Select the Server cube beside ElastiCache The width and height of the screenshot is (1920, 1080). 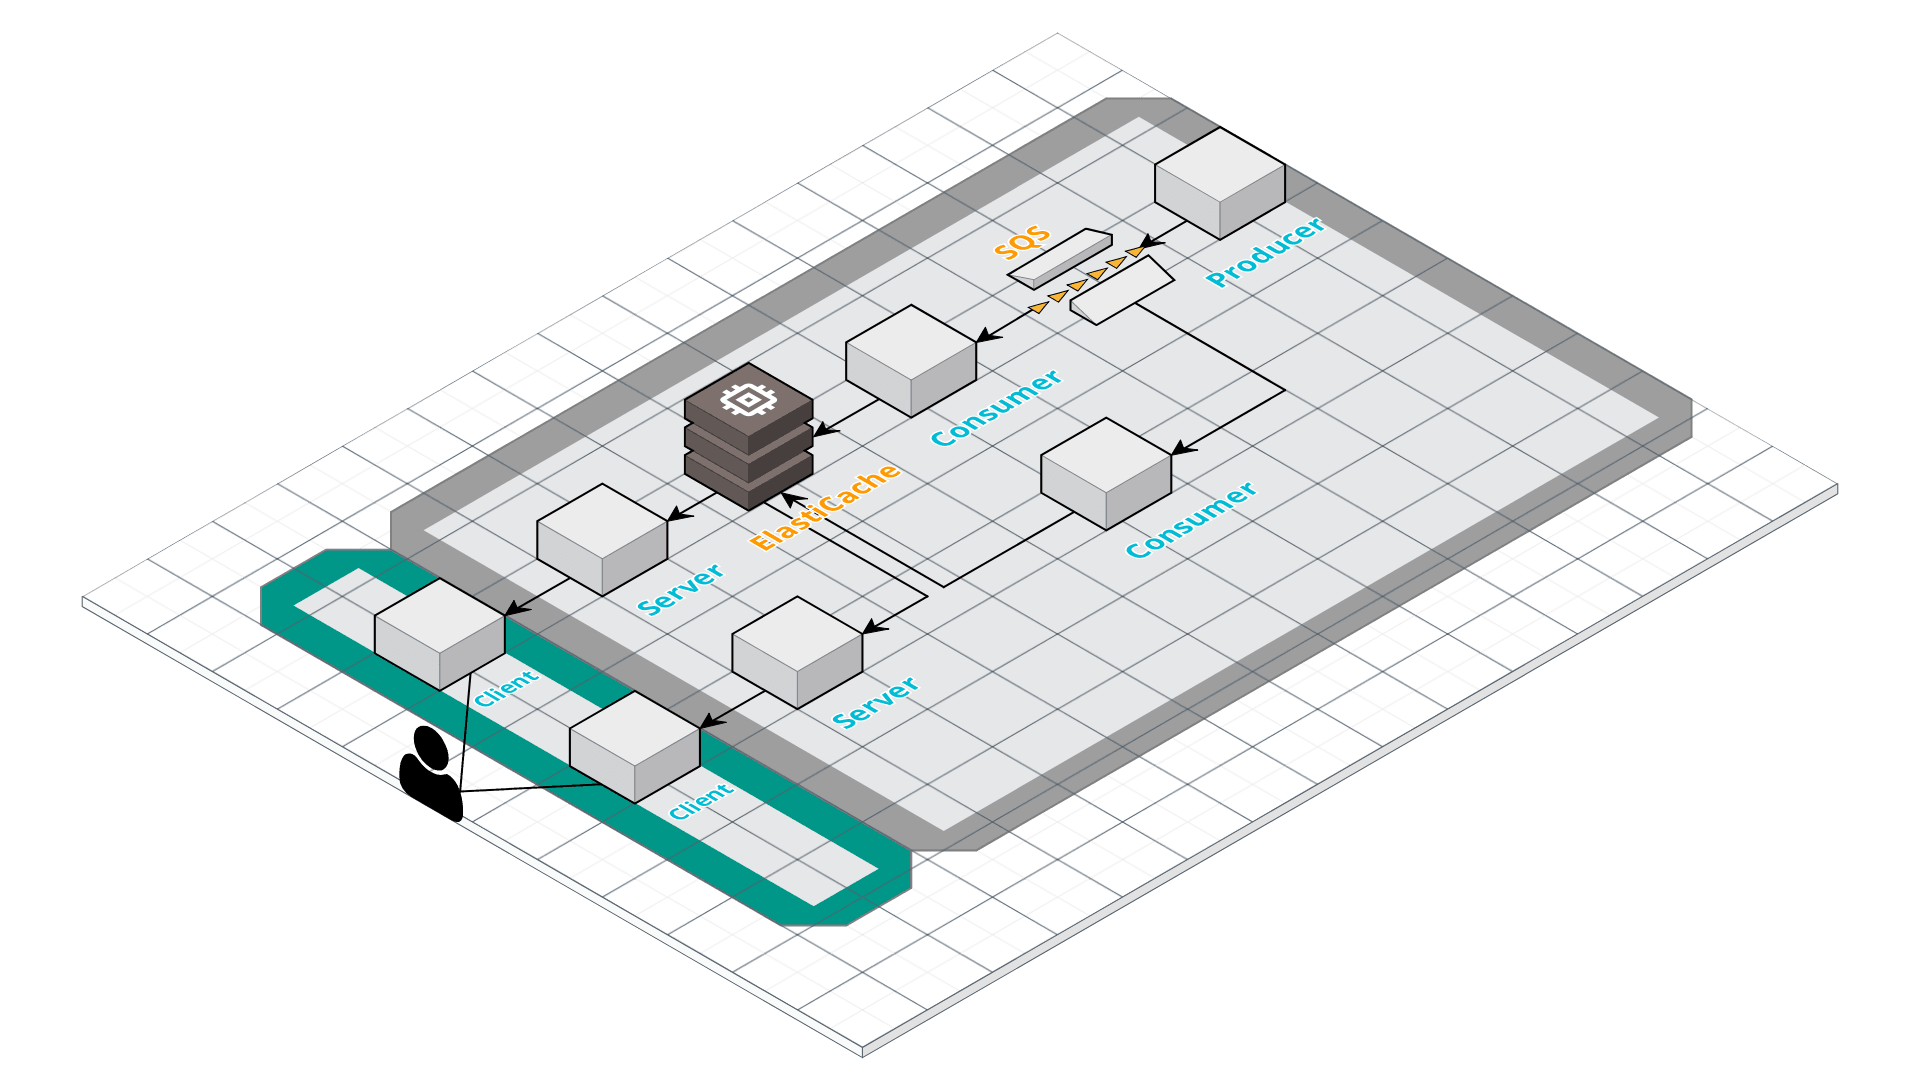[x=601, y=540]
